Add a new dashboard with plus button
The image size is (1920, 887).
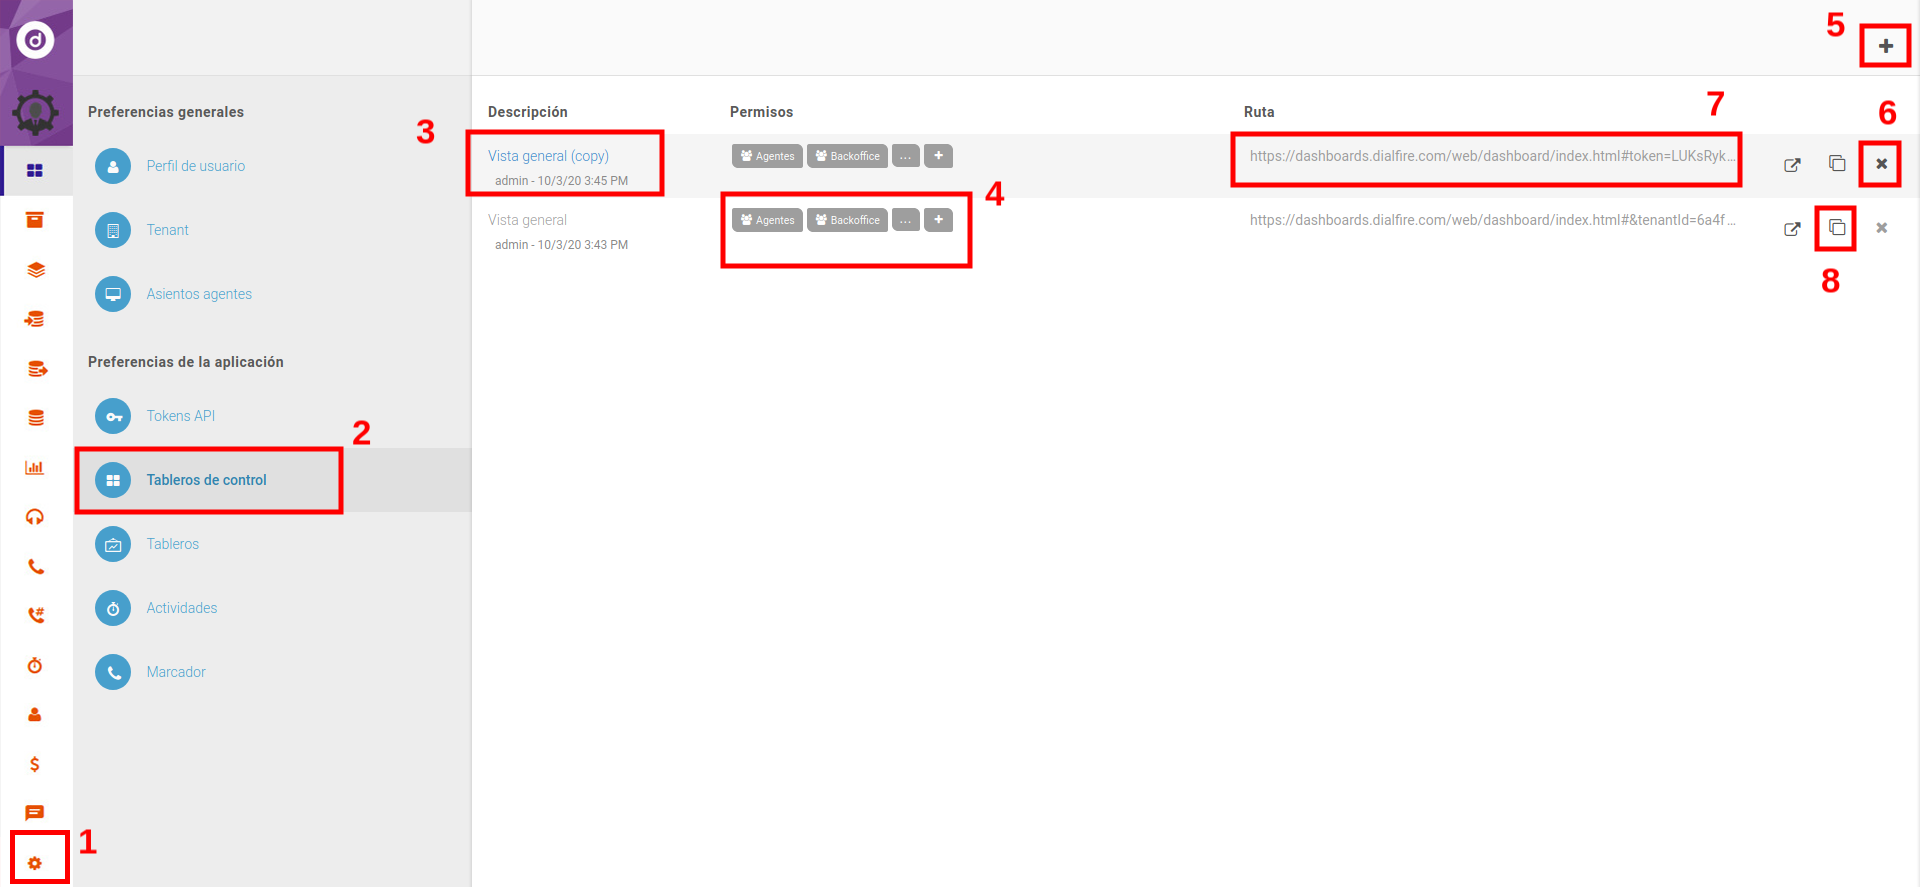click(x=1885, y=46)
